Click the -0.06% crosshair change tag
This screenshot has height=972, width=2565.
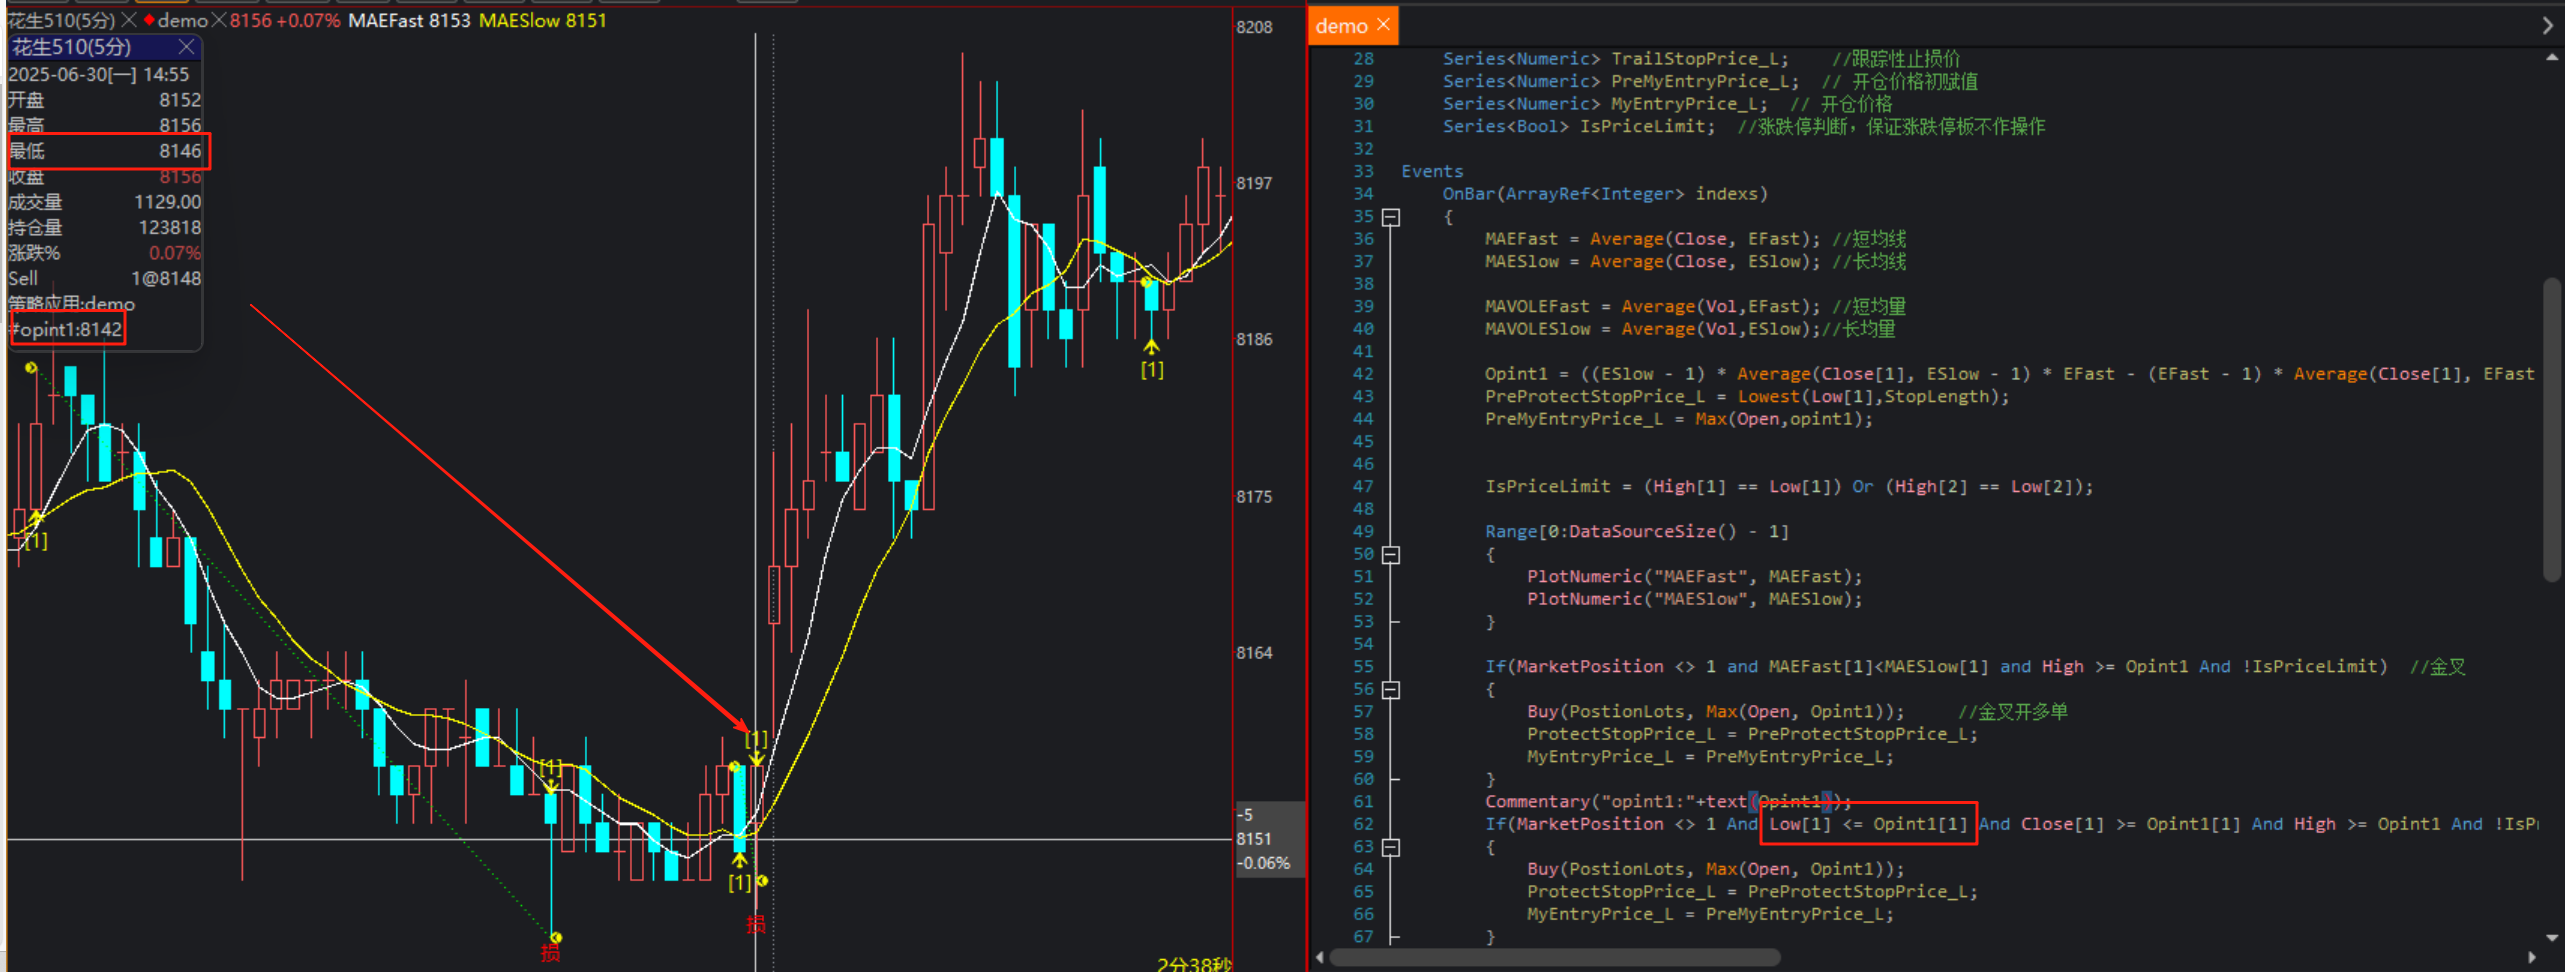1263,863
